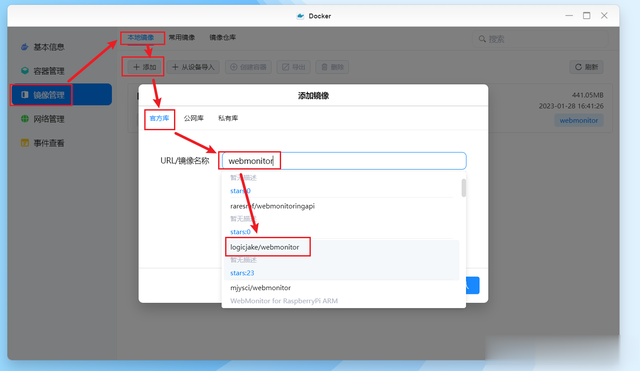640x371 pixels.
Task: Click the URL/镜像名称 input field
Action: [344, 161]
